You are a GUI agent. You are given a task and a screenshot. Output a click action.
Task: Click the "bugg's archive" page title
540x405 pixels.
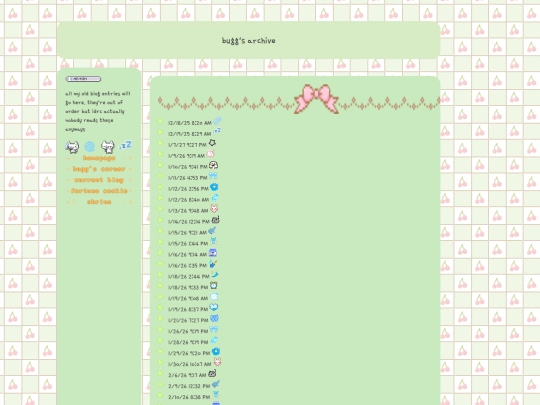(249, 41)
